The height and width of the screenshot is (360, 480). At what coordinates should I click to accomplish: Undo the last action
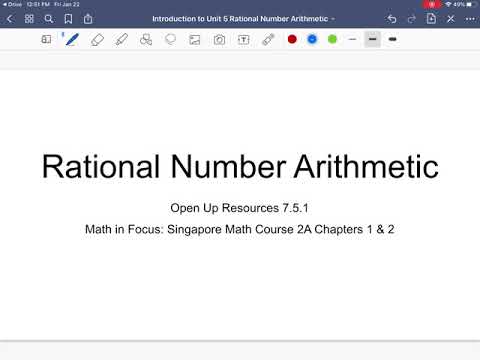tap(392, 19)
